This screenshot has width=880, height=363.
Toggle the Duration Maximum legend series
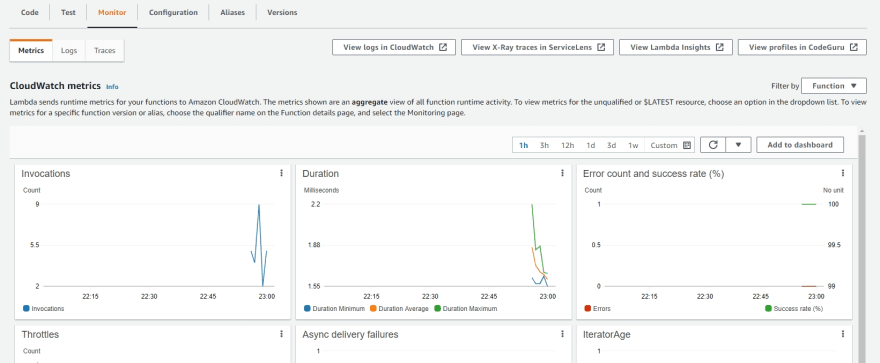tap(465, 309)
